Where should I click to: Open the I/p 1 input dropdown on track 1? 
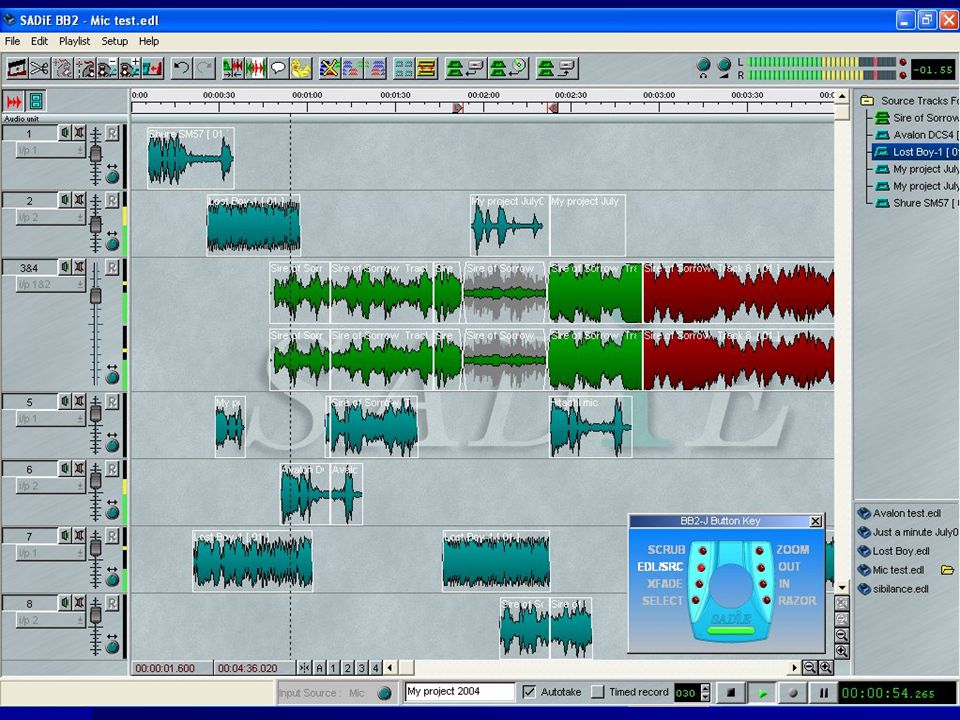(50, 151)
